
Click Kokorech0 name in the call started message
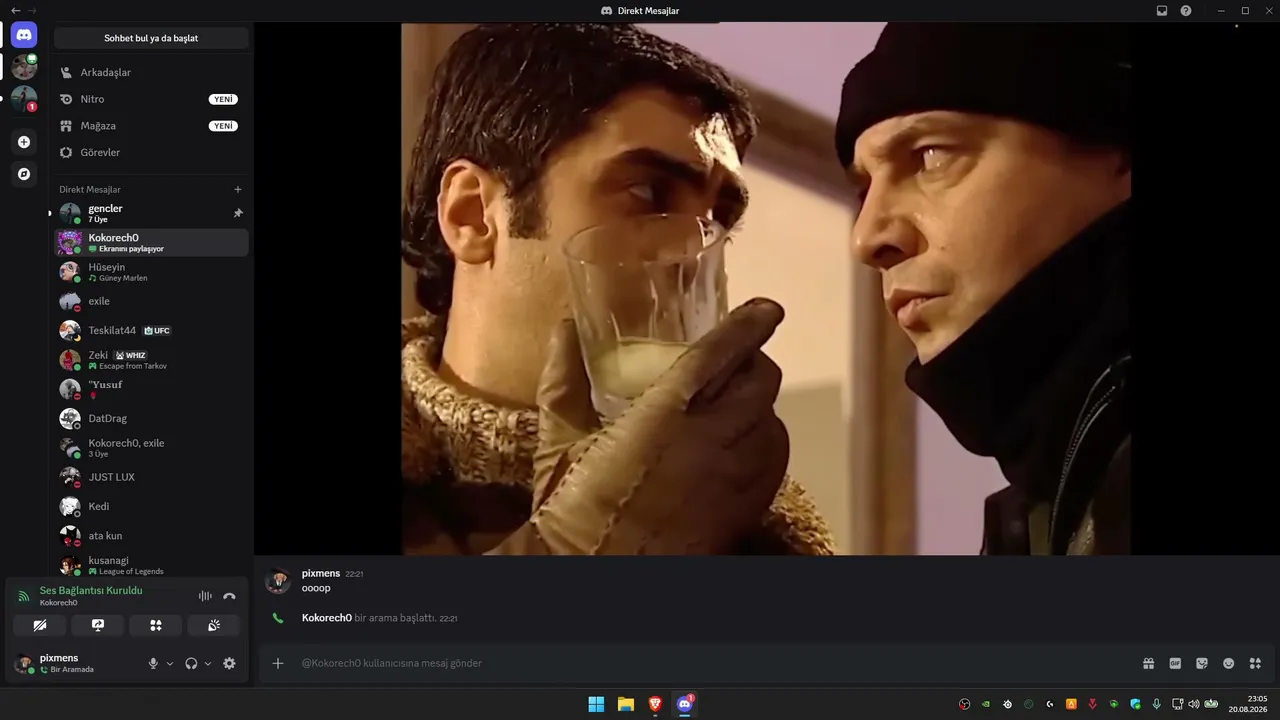[x=327, y=618]
